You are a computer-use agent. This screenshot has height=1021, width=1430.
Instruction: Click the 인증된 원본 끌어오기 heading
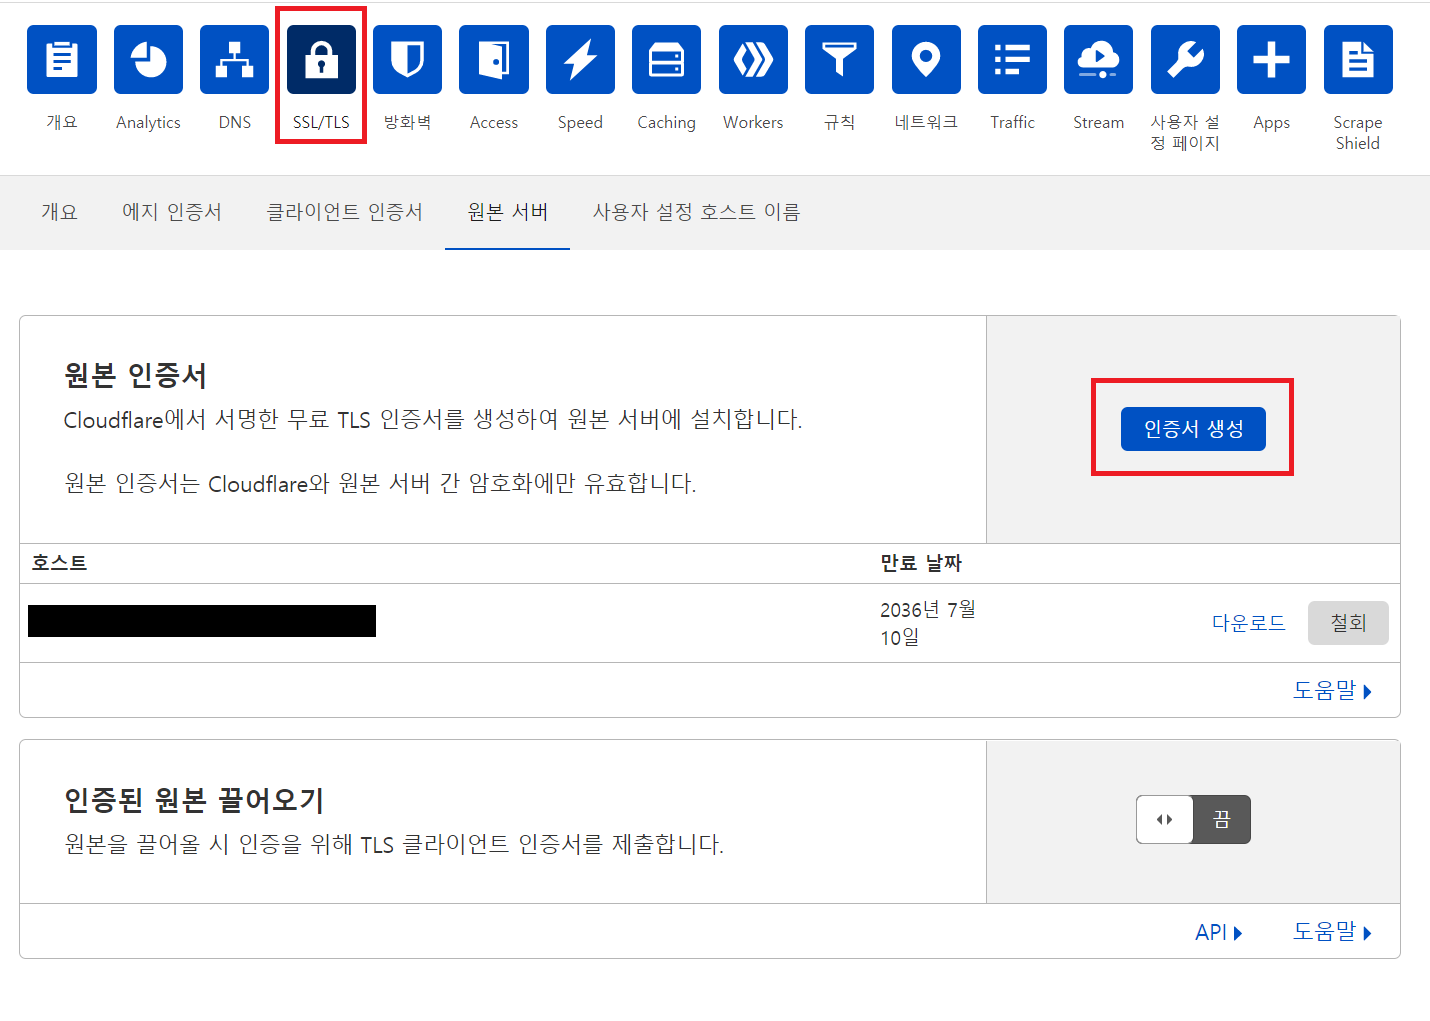194,800
